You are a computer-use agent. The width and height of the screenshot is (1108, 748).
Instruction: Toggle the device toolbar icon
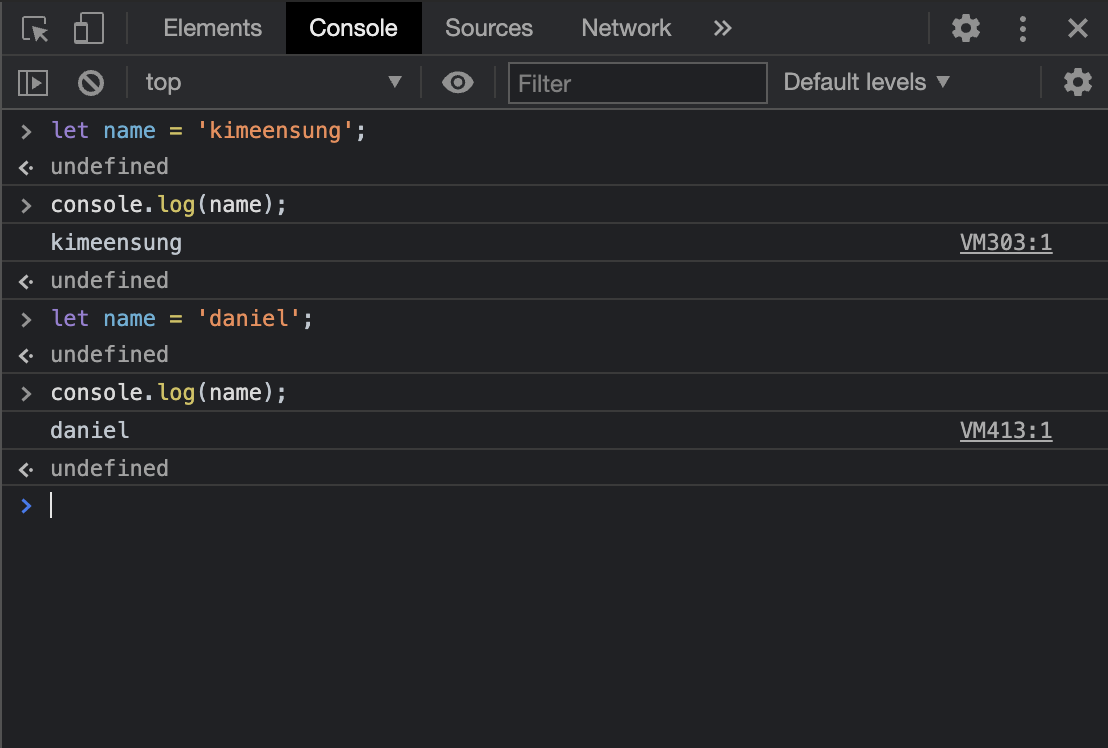coord(88,29)
